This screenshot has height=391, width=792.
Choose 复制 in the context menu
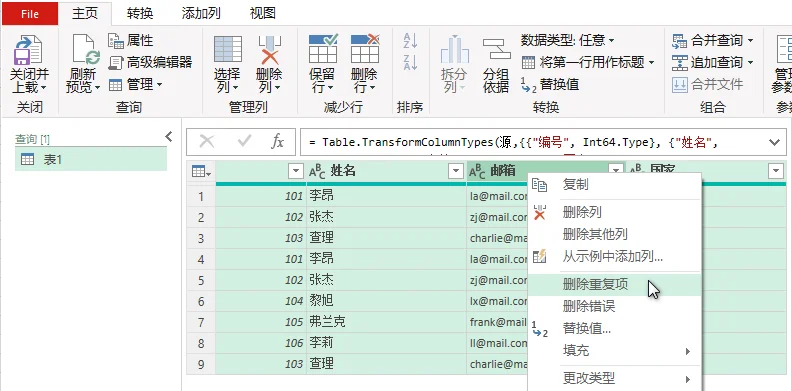[x=615, y=185]
